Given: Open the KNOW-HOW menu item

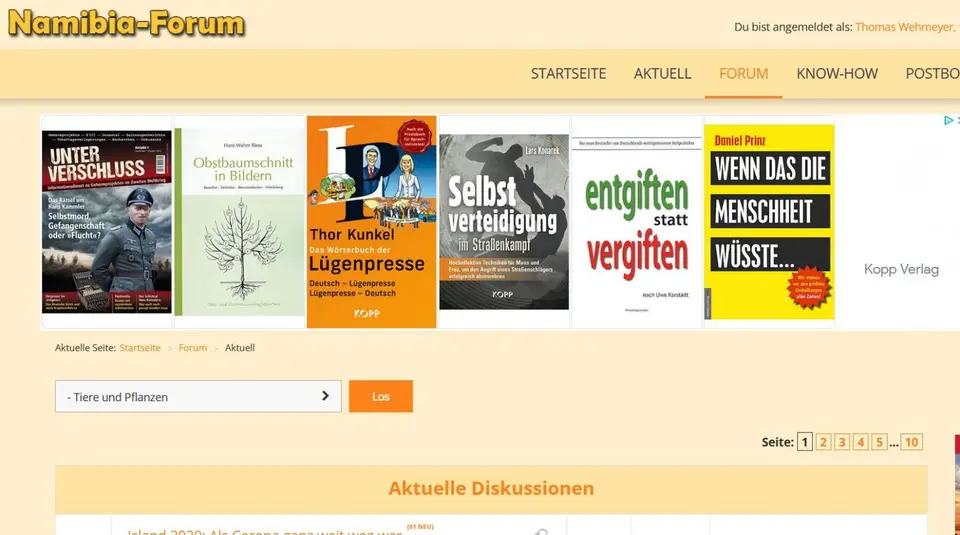Looking at the screenshot, I should pos(837,73).
